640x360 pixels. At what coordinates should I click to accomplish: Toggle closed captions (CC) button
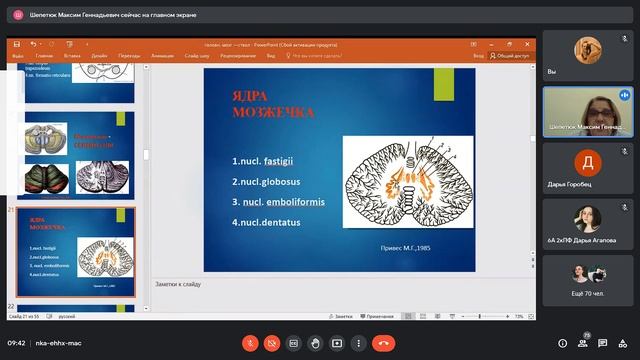click(x=293, y=343)
